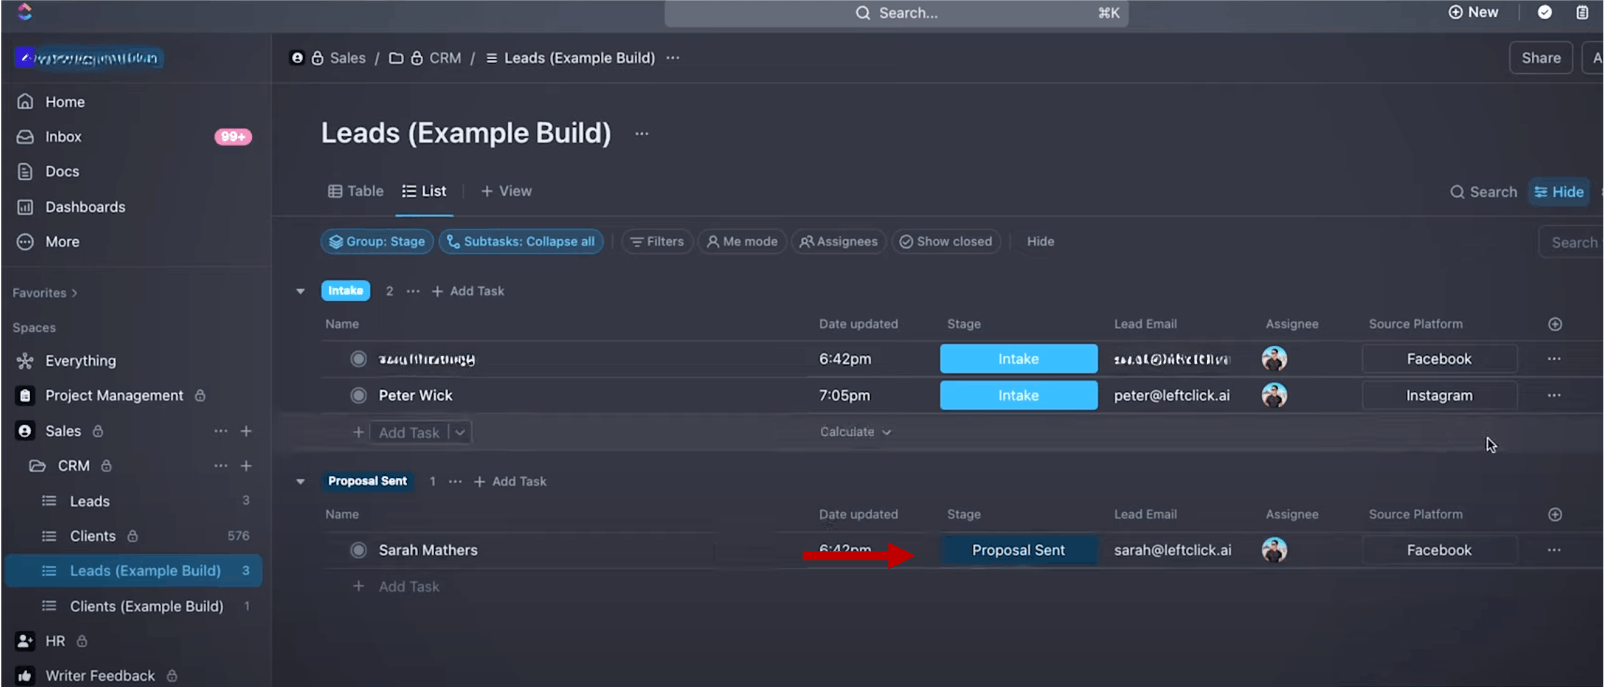The image size is (1604, 687).
Task: Click the Share button
Action: click(x=1541, y=58)
